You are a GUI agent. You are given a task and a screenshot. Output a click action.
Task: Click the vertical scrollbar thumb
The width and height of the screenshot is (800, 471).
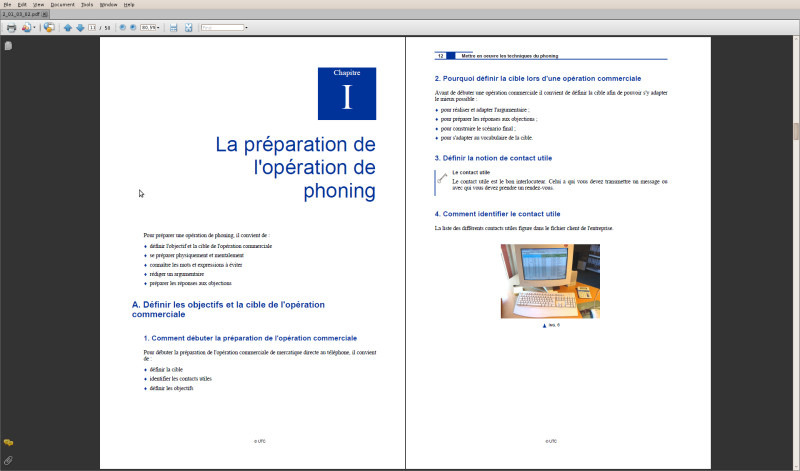(796, 130)
